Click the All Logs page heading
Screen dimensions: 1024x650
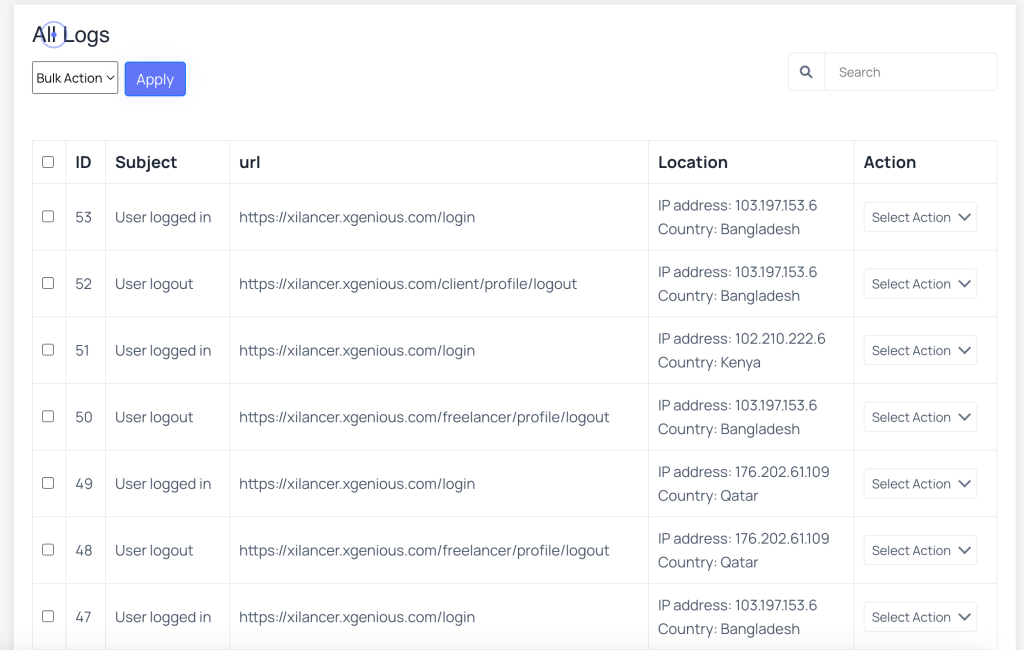pos(71,35)
